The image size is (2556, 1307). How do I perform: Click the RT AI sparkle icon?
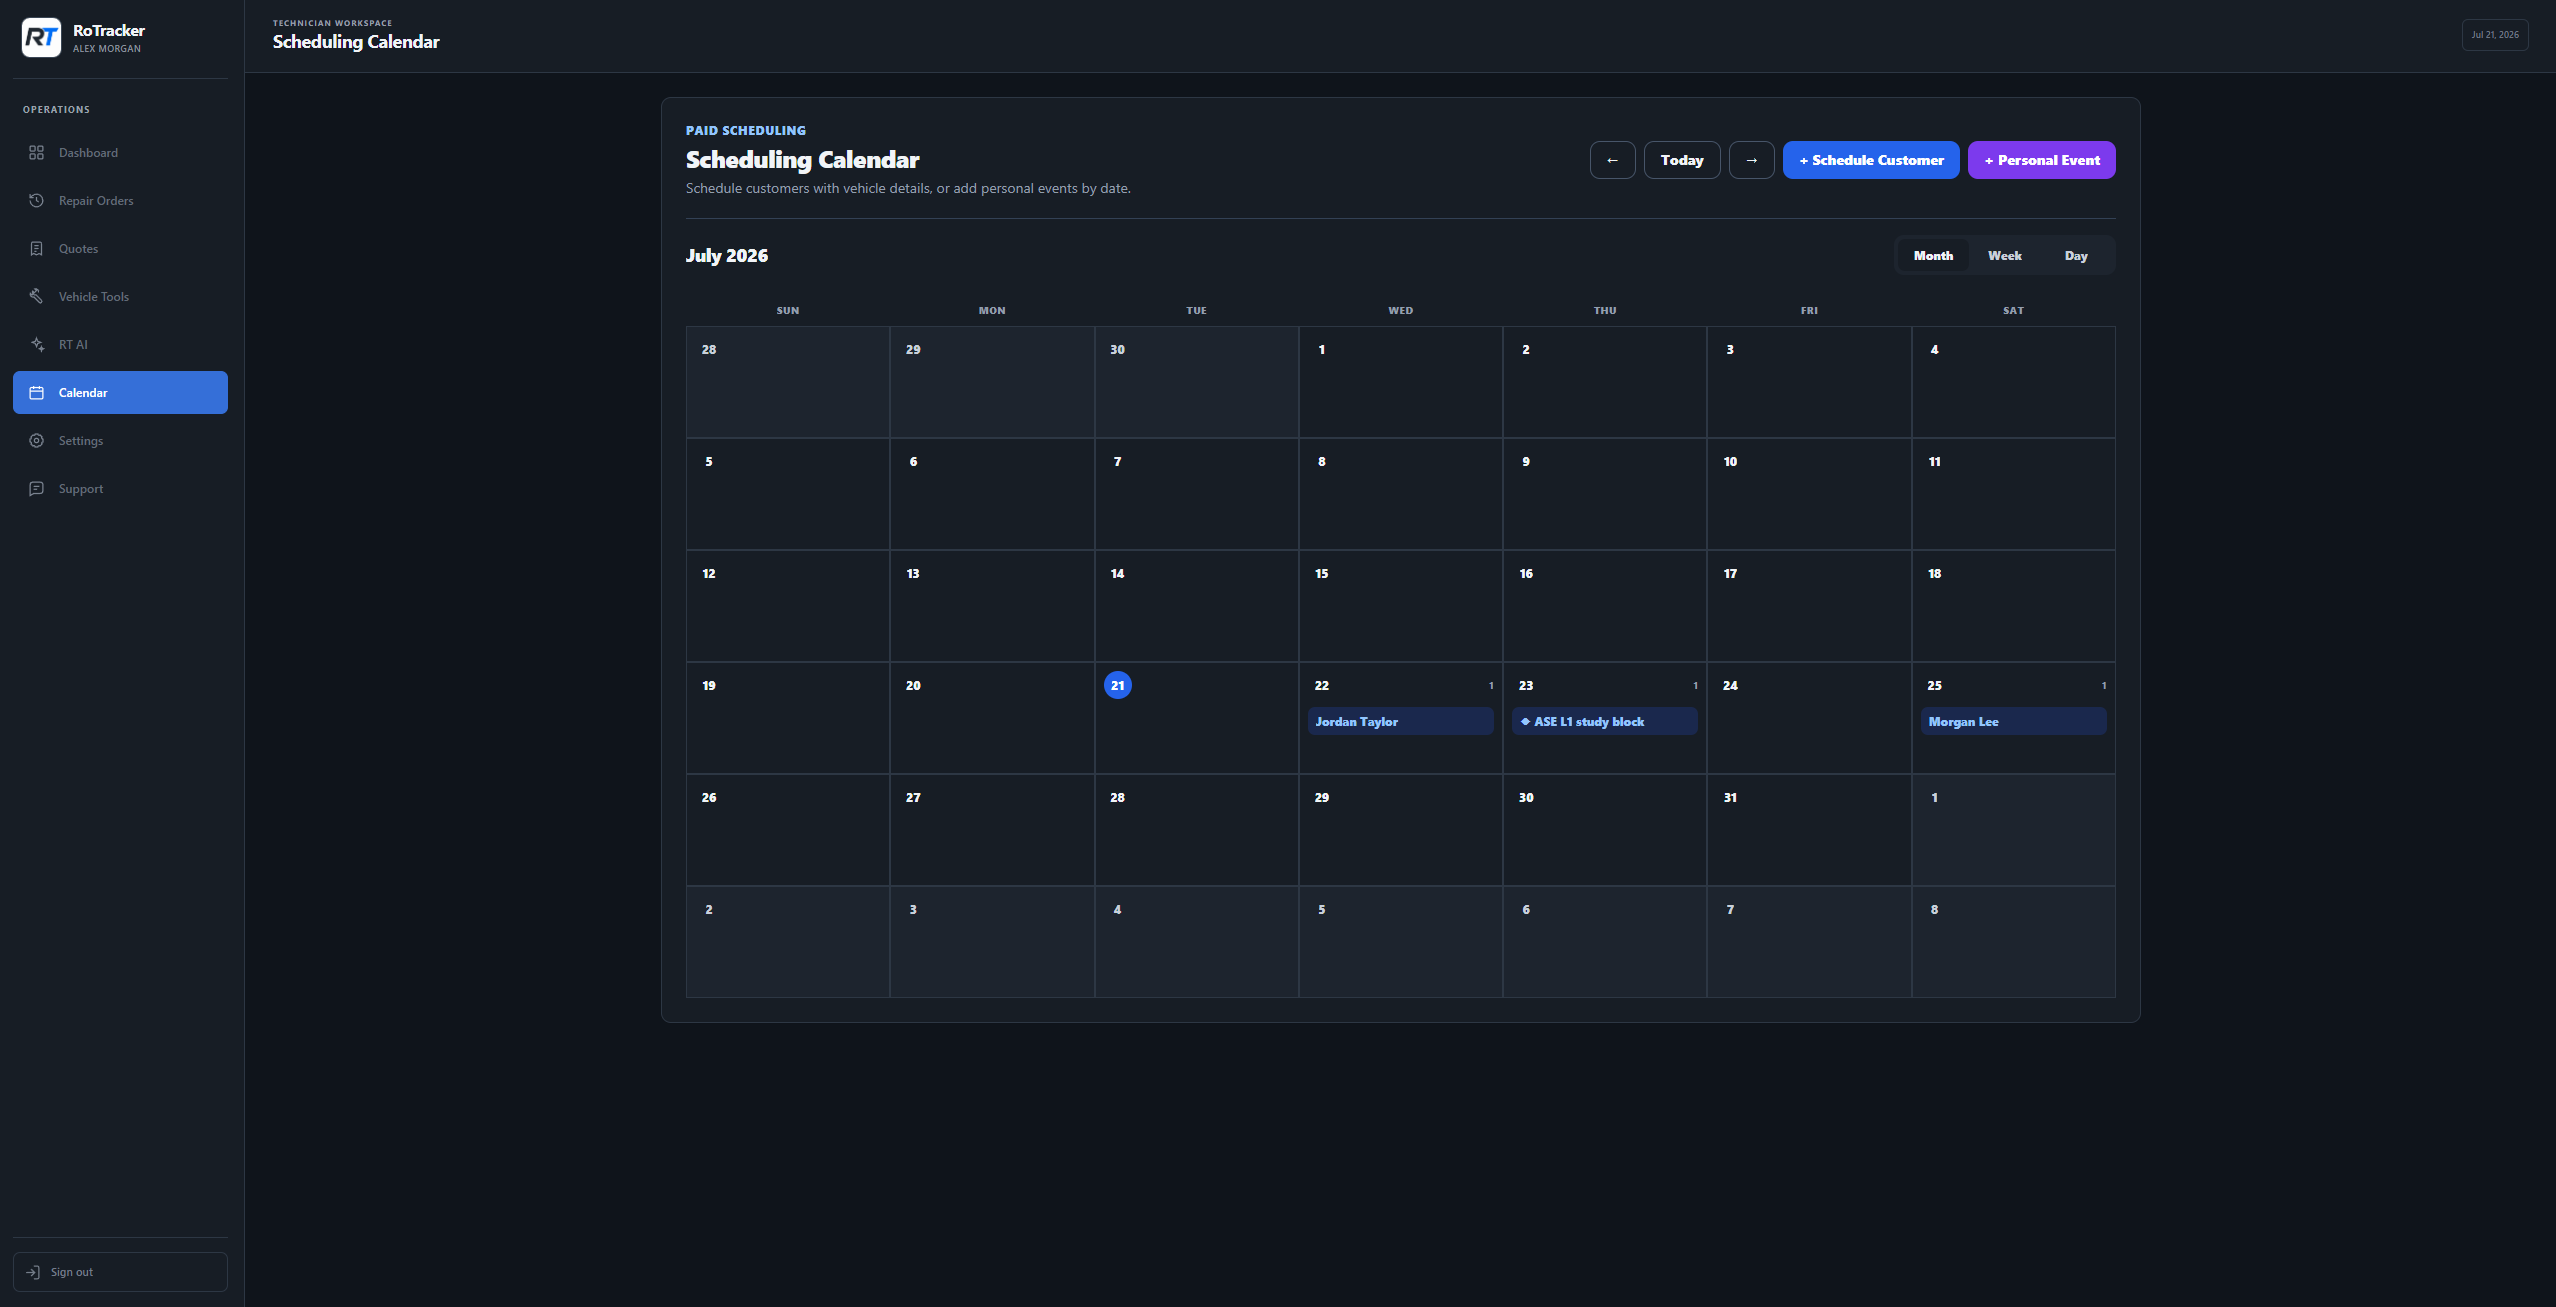(37, 345)
